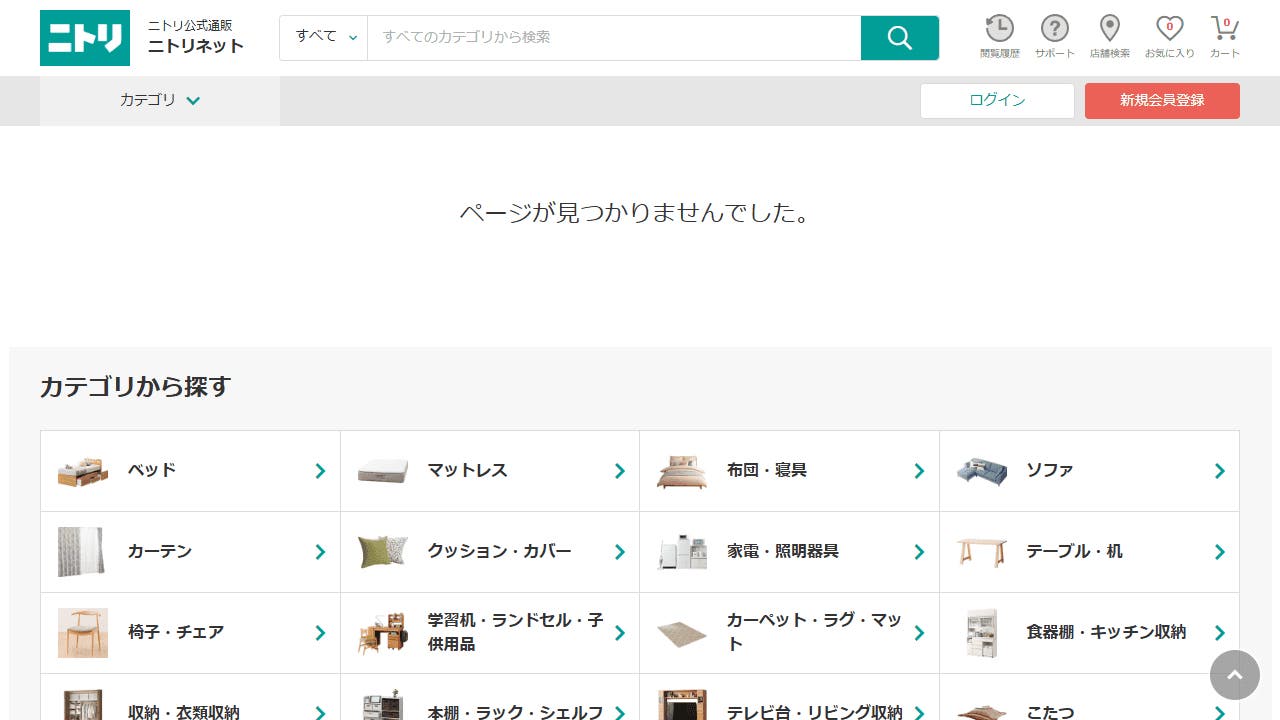Click the 新規会員登録 button
This screenshot has width=1280, height=720.
(x=1162, y=100)
